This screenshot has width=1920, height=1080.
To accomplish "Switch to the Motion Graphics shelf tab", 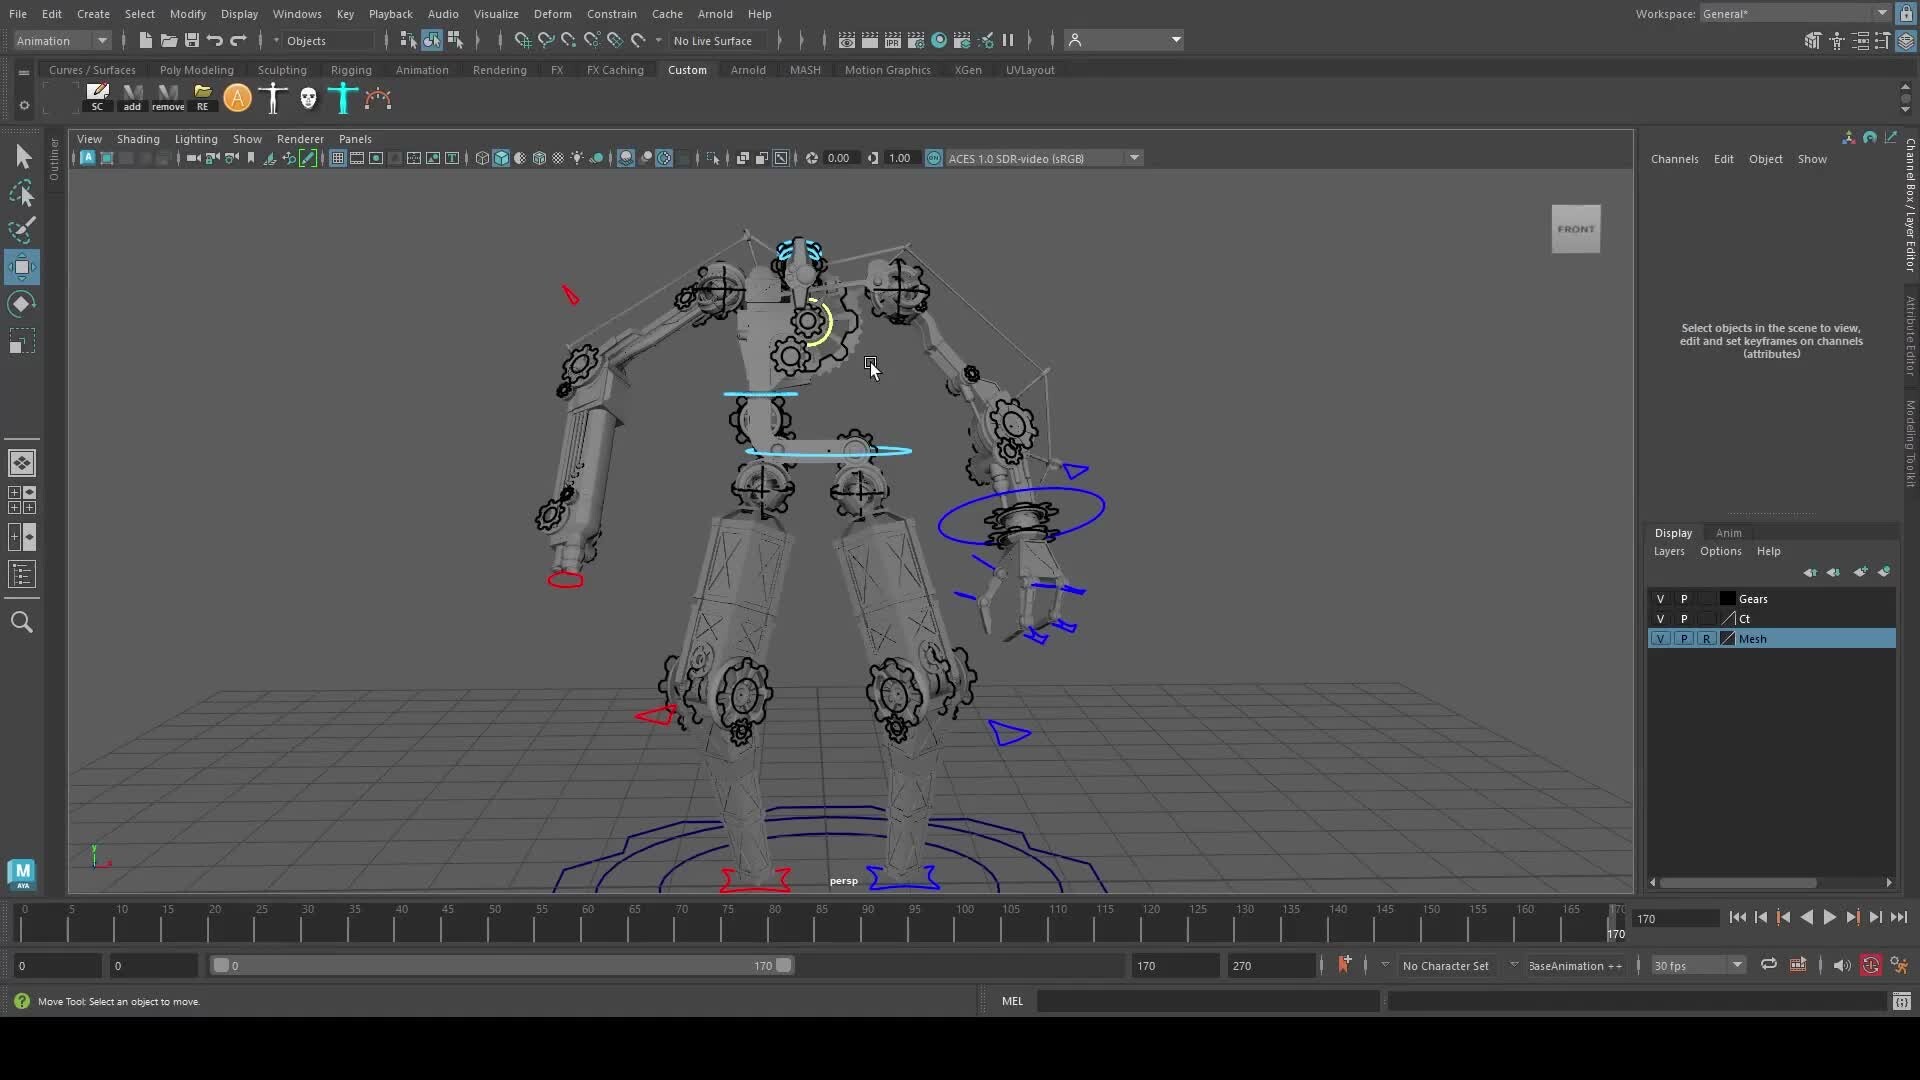I will [887, 69].
